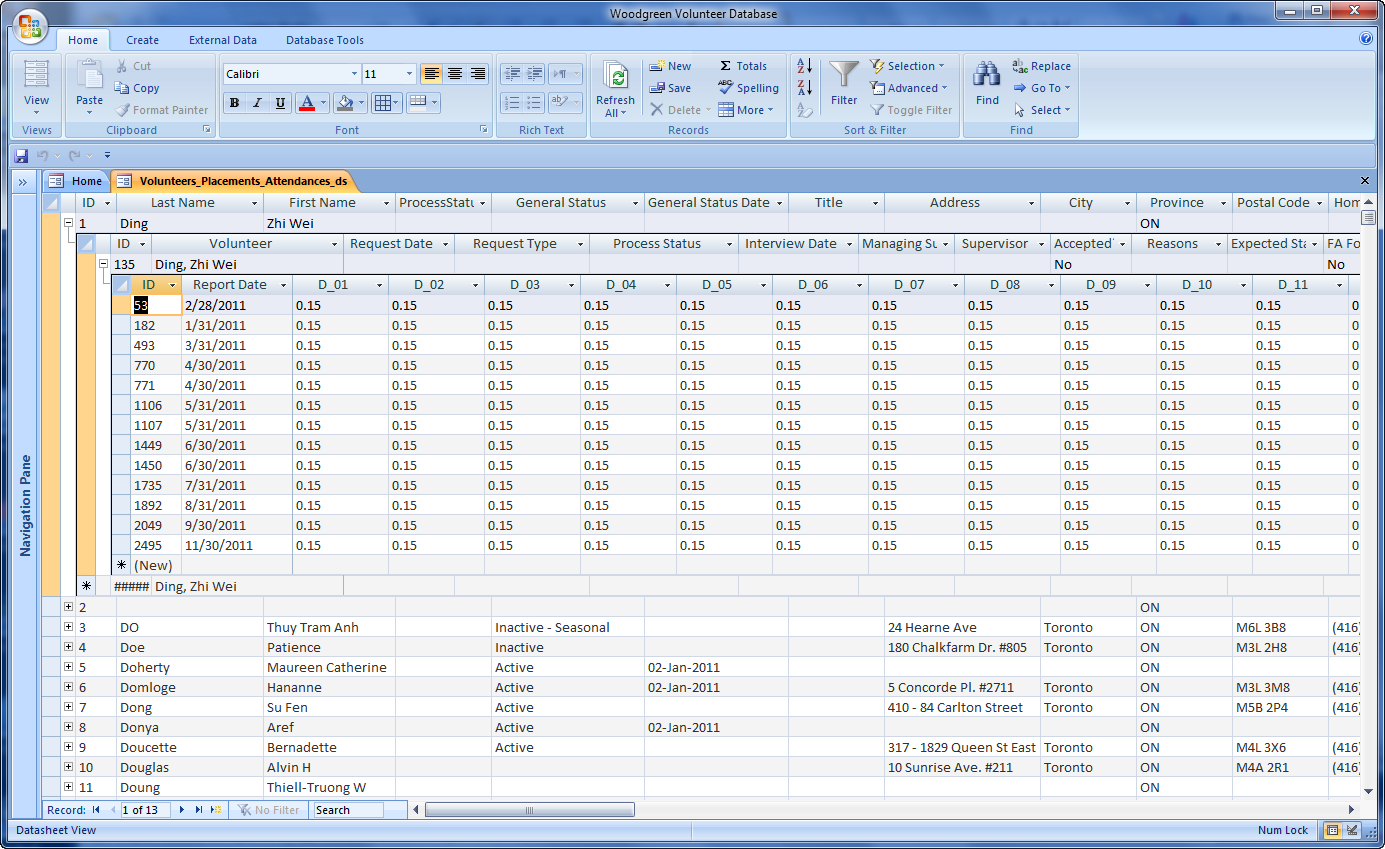Open the gridlines options
Screen dimensions: 1385x849
coord(385,103)
